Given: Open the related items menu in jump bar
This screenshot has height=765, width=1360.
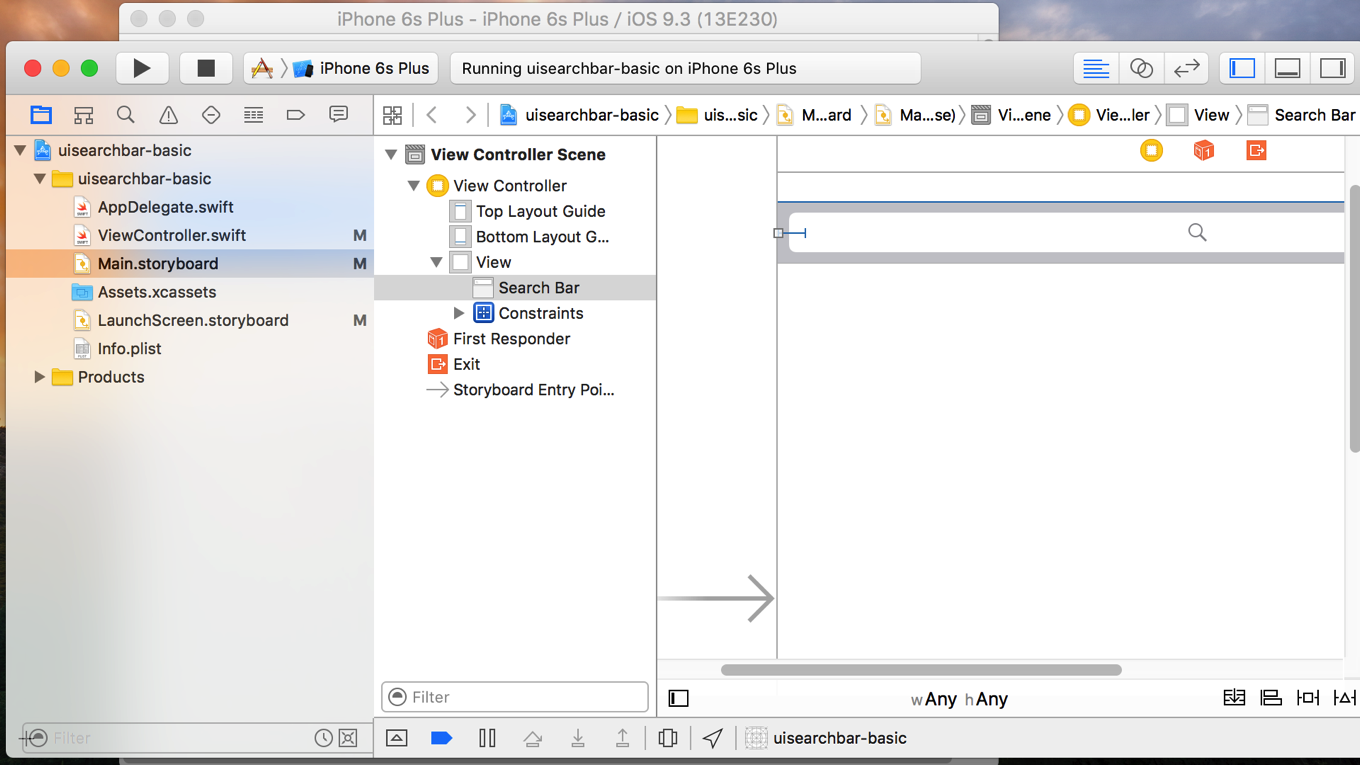Looking at the screenshot, I should 392,115.
